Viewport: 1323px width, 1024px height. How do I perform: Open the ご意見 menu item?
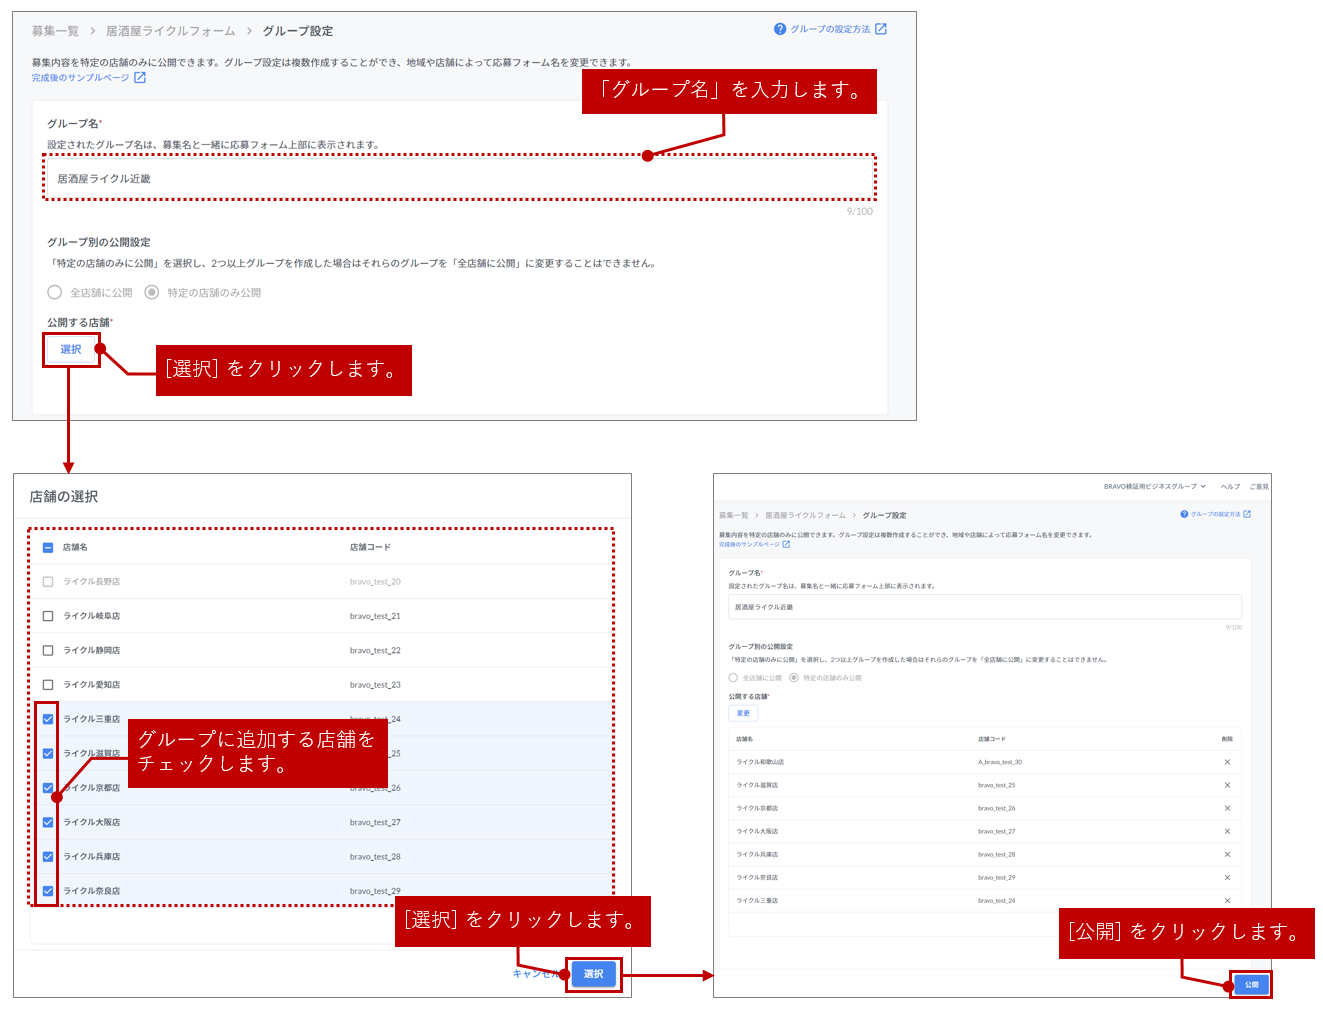point(1258,487)
